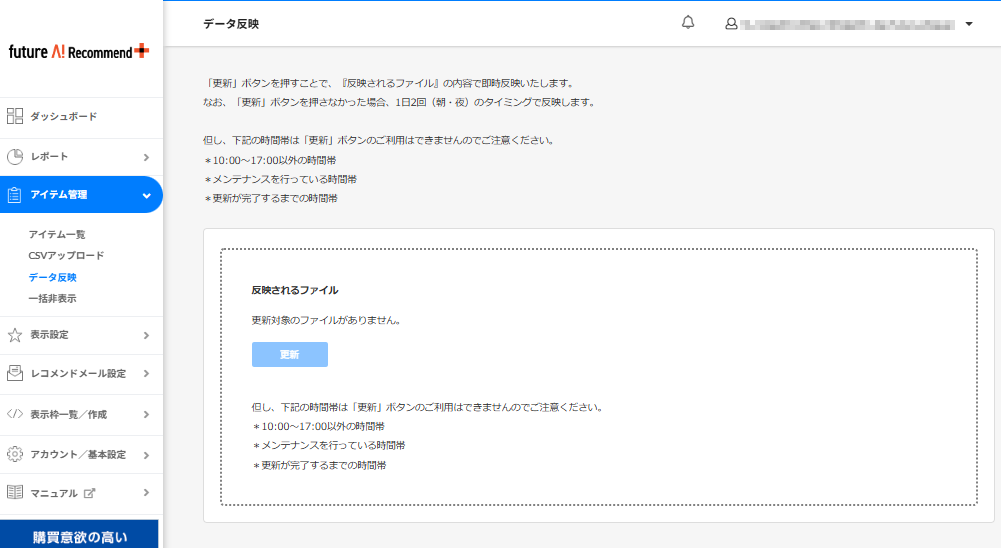Click the dashboard grid icon

[15, 116]
